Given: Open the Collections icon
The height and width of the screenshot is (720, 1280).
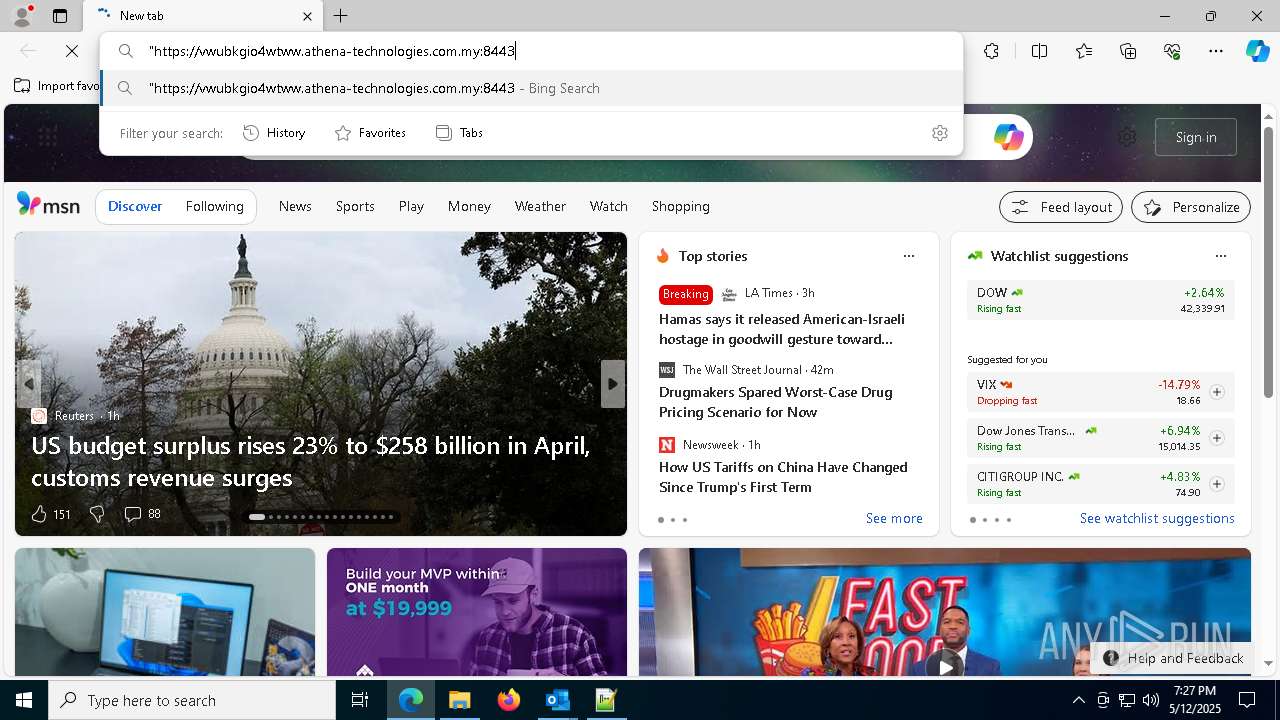Looking at the screenshot, I should coord(1128,51).
